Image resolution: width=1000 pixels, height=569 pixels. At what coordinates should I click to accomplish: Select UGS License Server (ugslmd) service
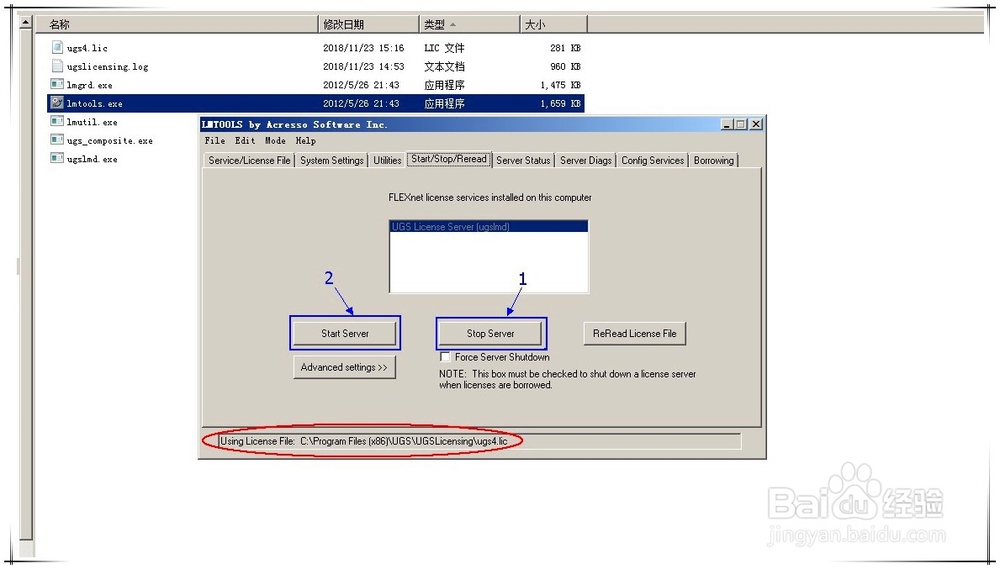tap(489, 226)
